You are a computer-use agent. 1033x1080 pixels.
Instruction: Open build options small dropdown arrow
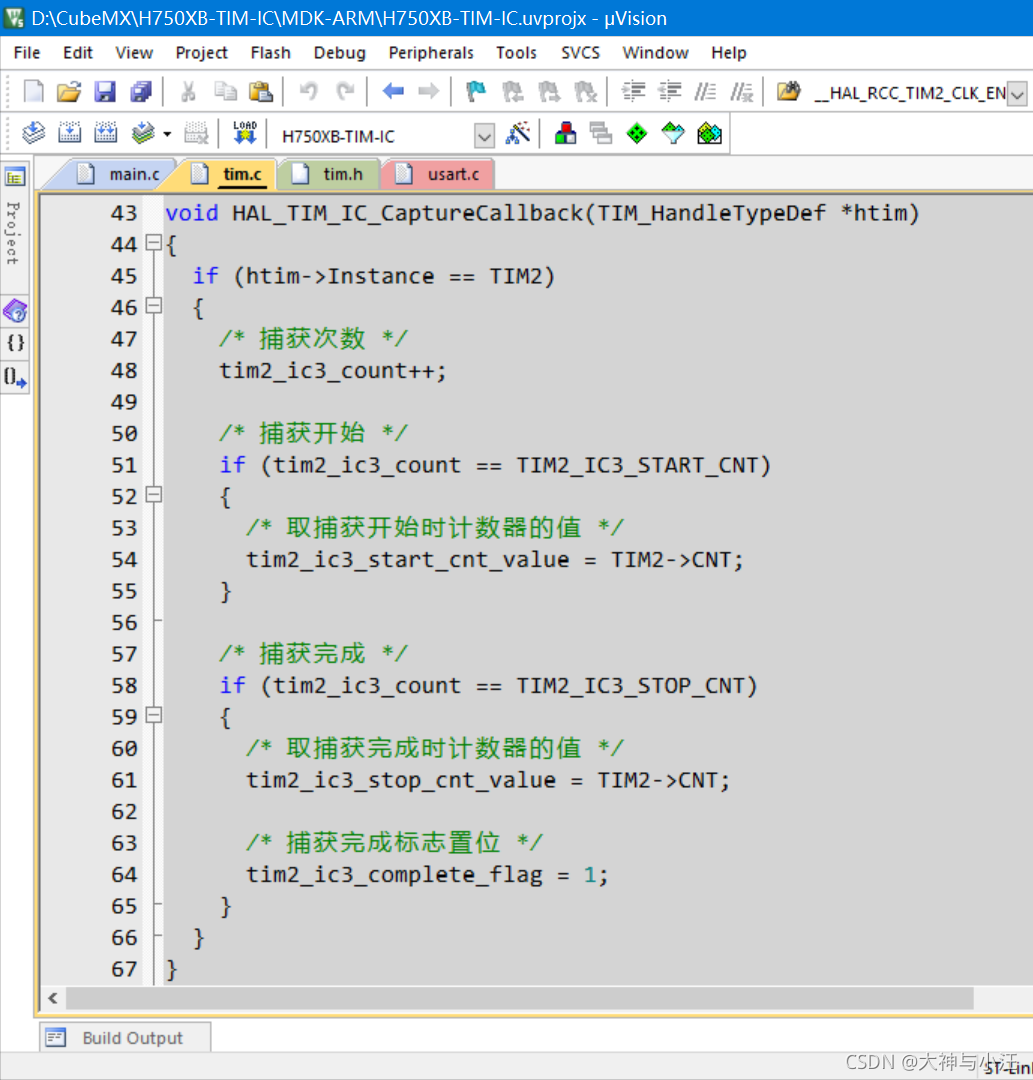point(167,134)
